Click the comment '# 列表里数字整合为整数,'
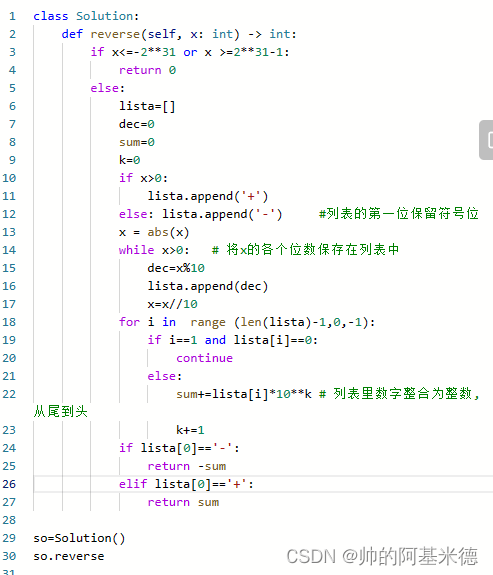493x575 pixels. pyautogui.click(x=399, y=393)
